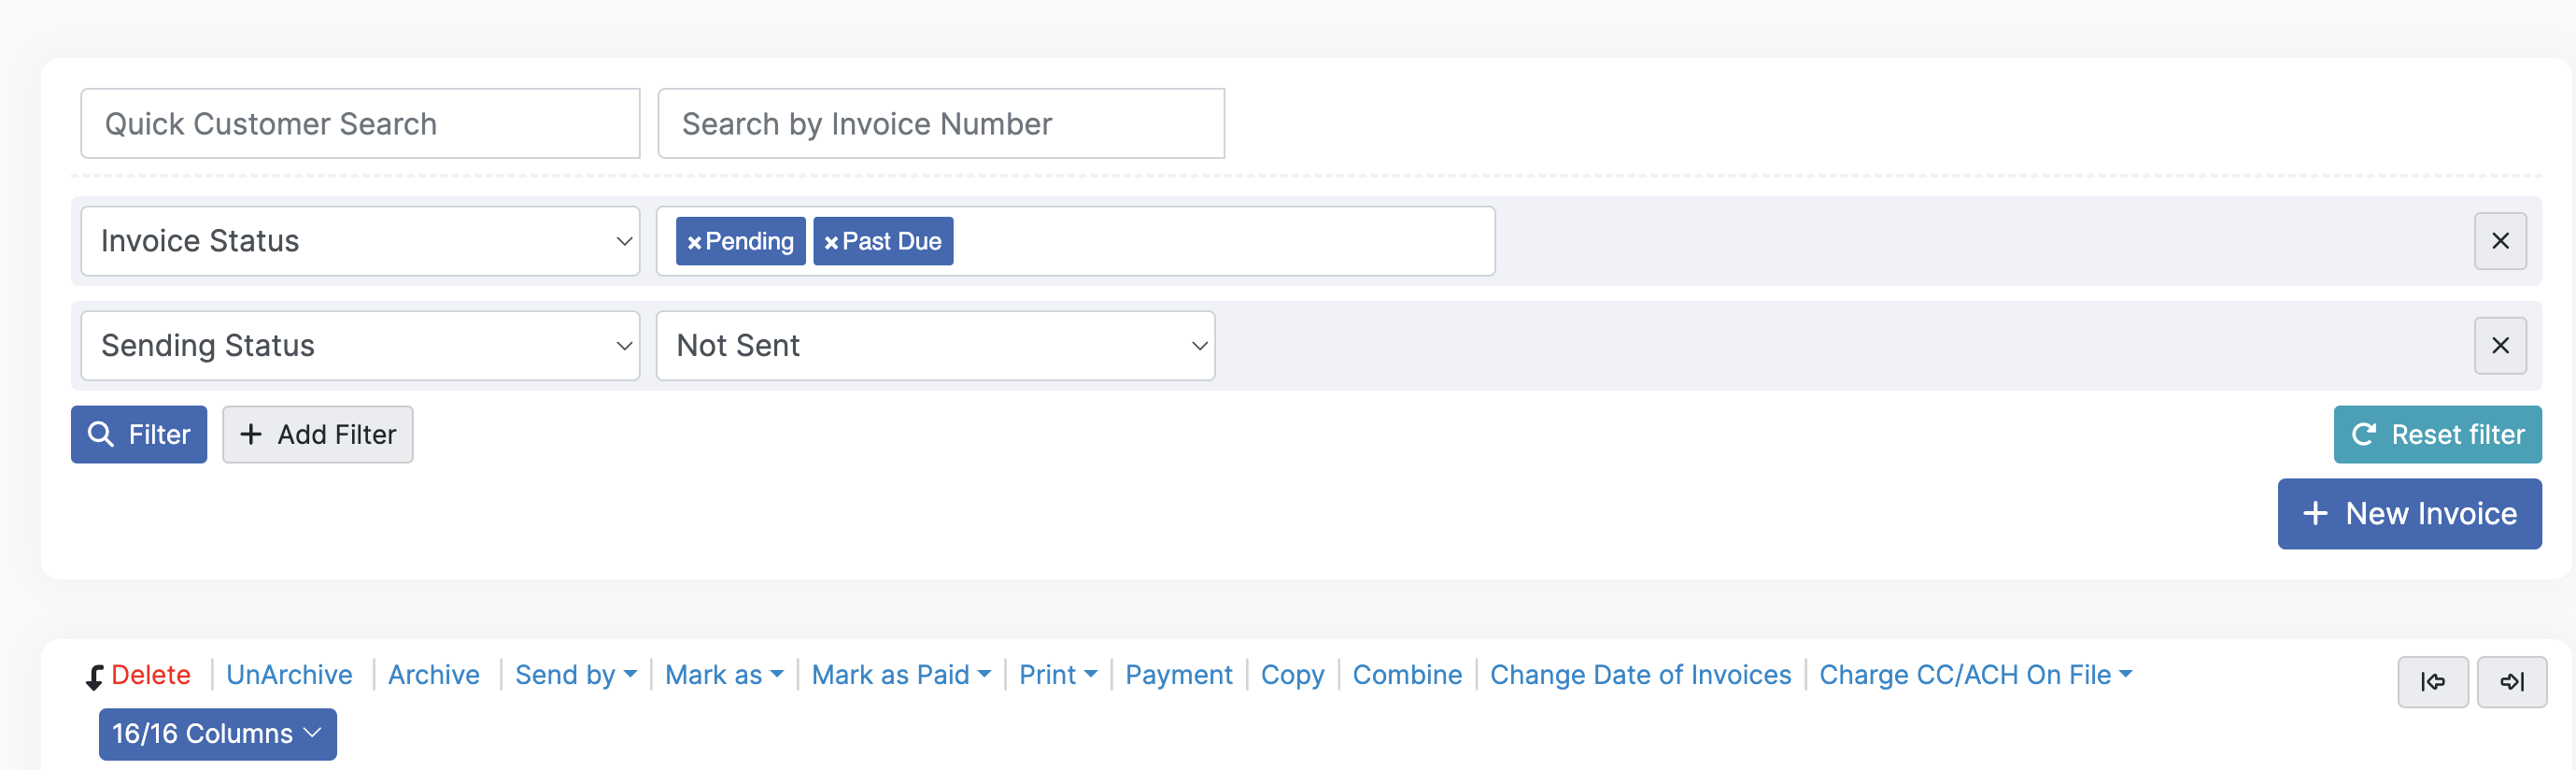The width and height of the screenshot is (2576, 770).
Task: Open the Mark as Paid menu
Action: 900,675
